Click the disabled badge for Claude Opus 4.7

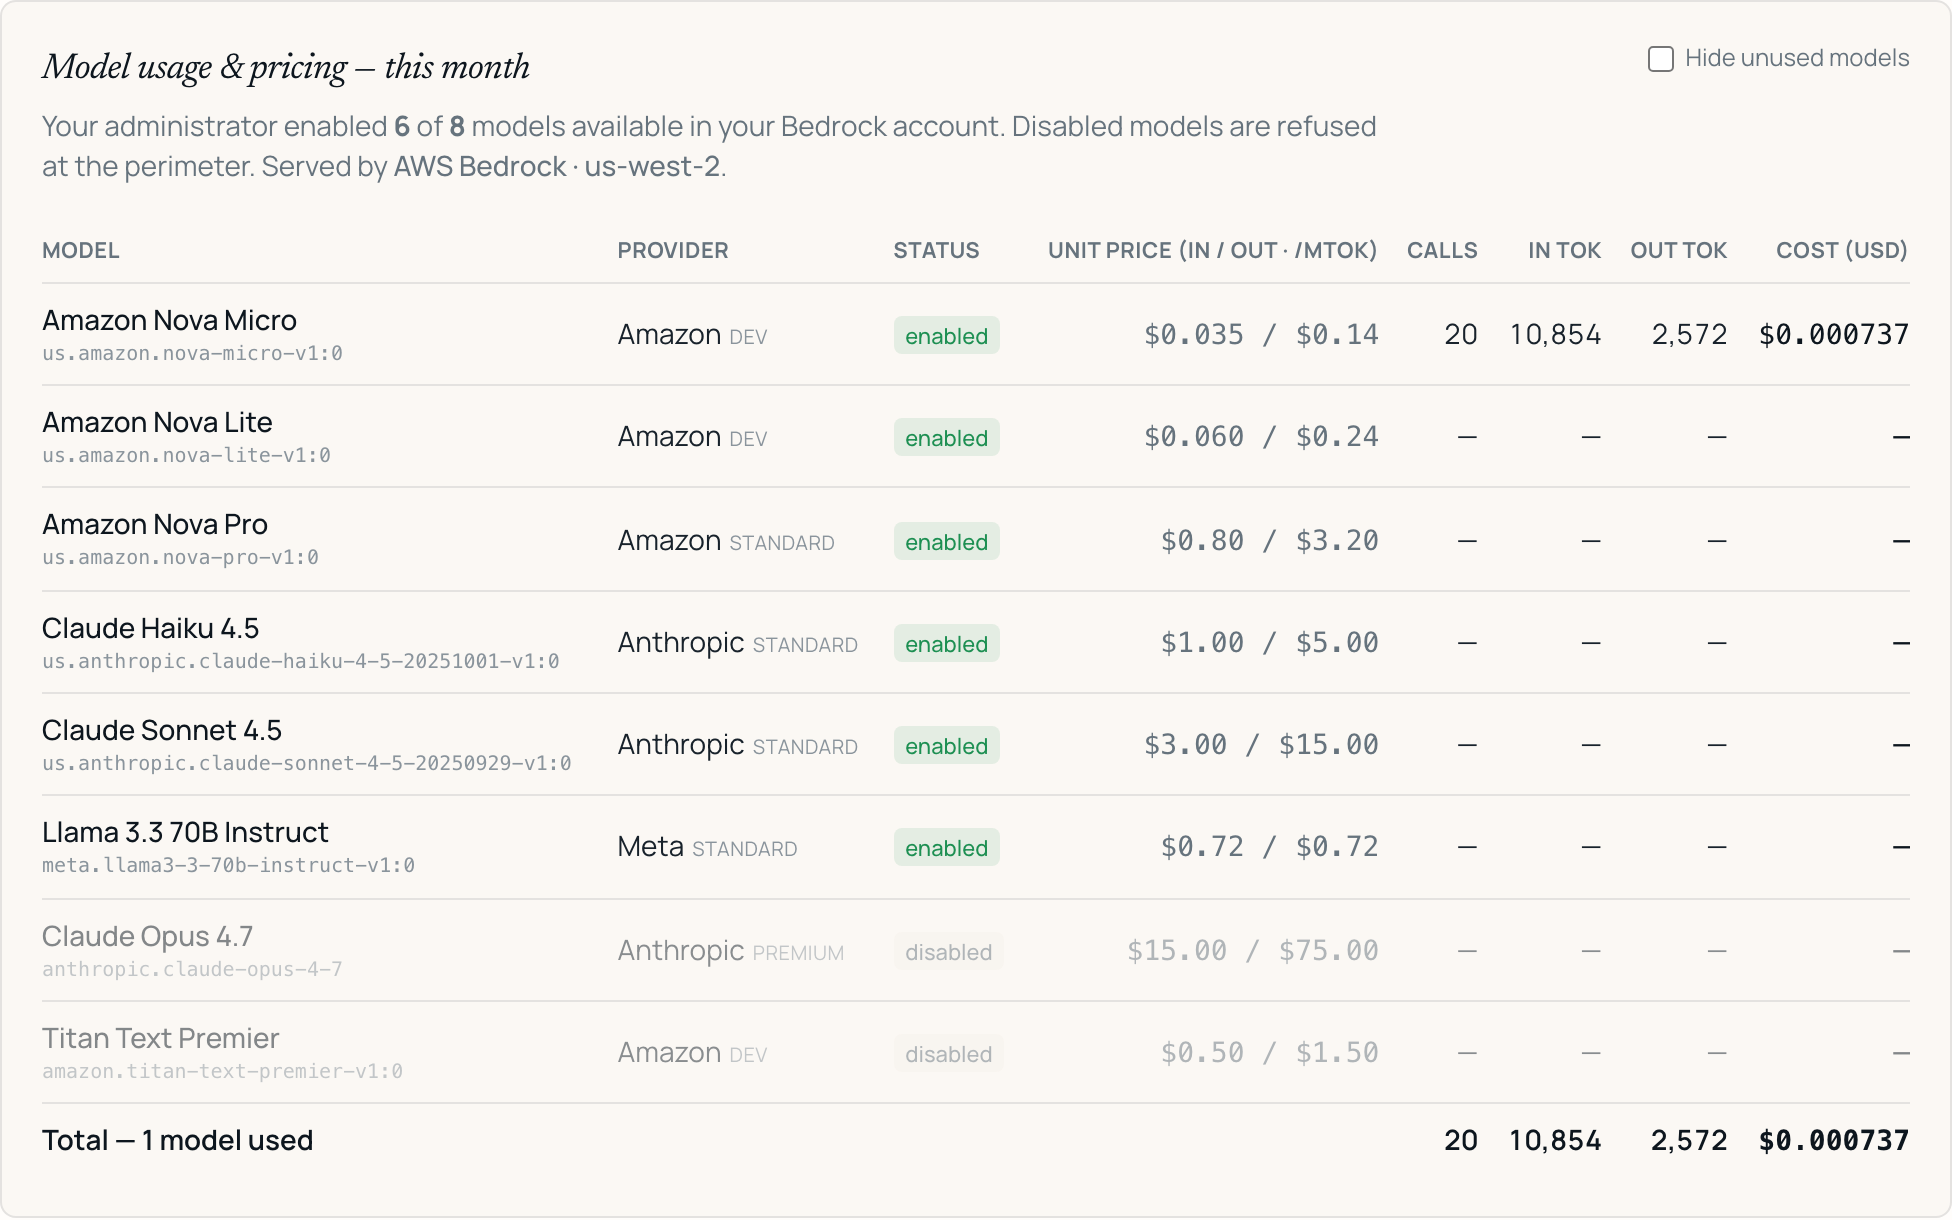point(948,952)
